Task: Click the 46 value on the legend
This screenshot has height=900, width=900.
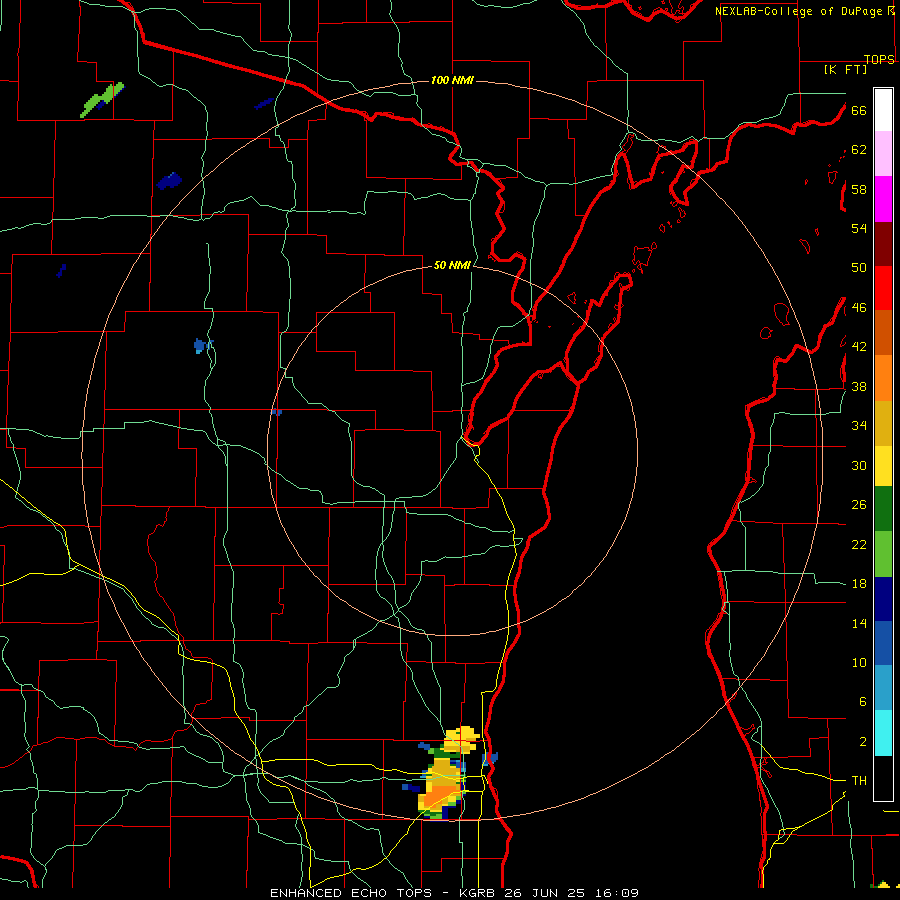Action: point(859,308)
